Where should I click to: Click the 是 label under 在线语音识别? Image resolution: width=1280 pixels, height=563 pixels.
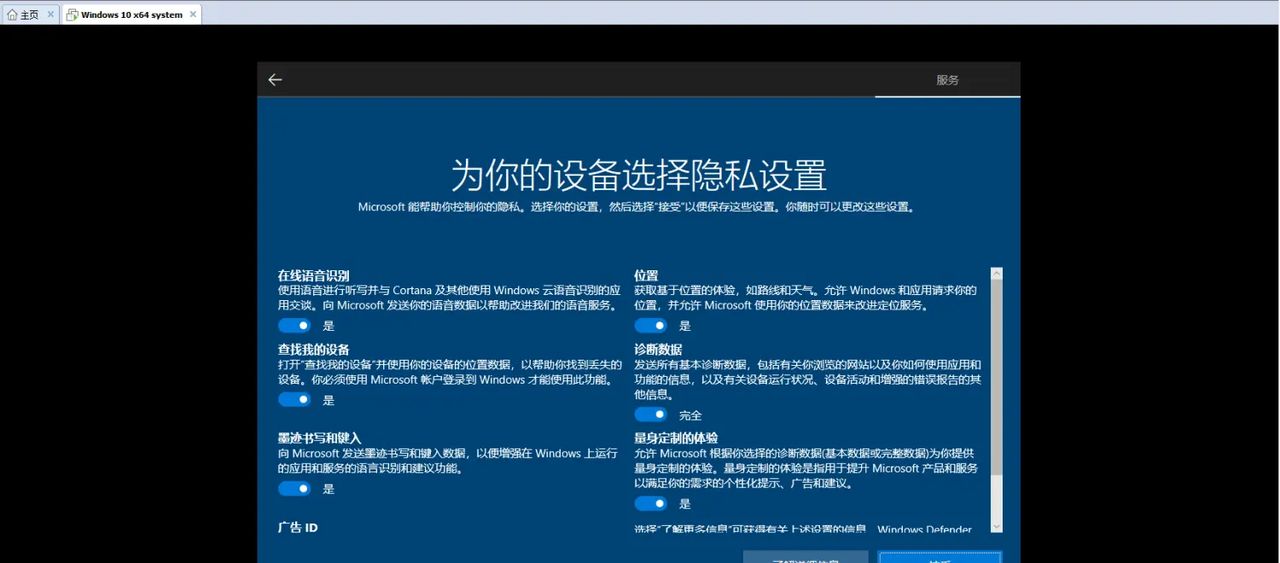click(328, 326)
